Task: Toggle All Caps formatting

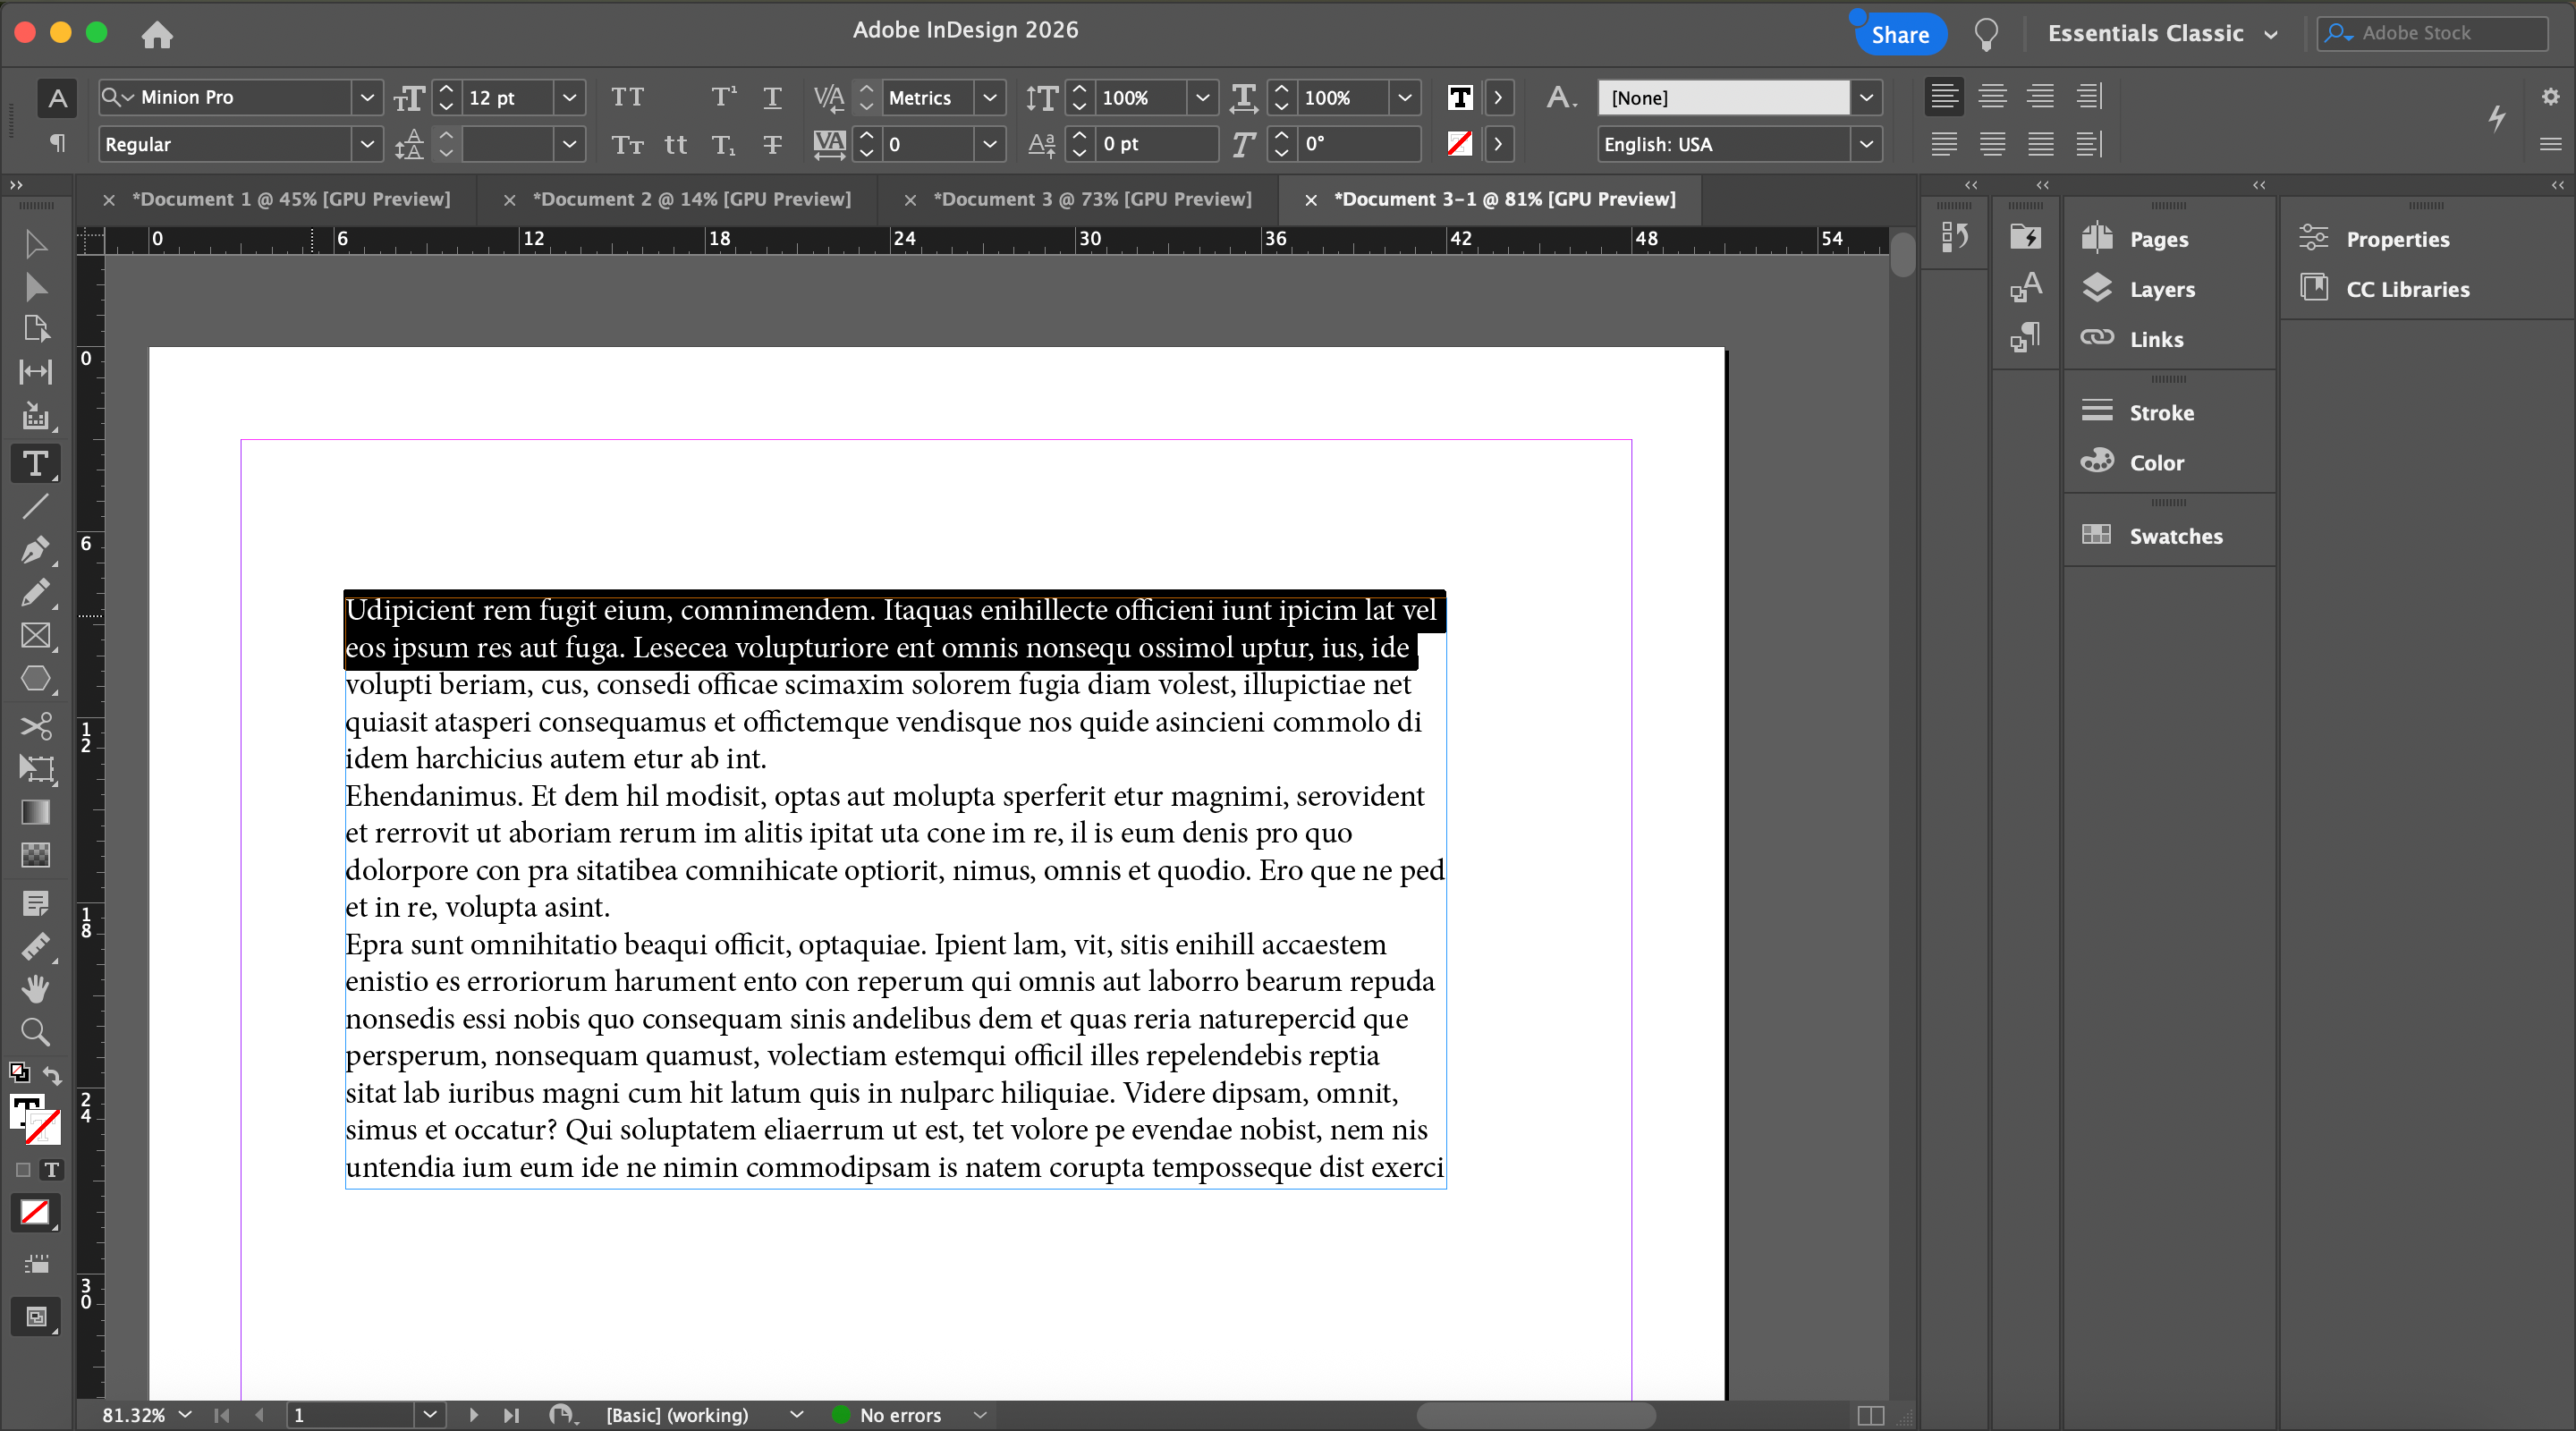Action: tap(627, 97)
